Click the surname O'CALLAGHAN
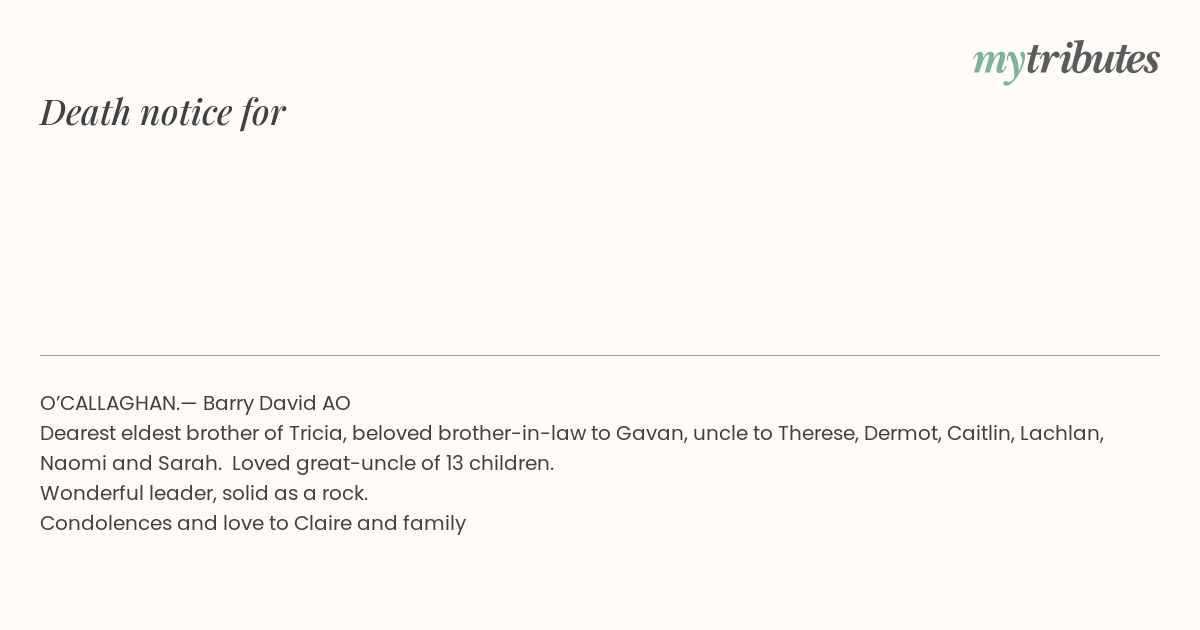 [109, 403]
